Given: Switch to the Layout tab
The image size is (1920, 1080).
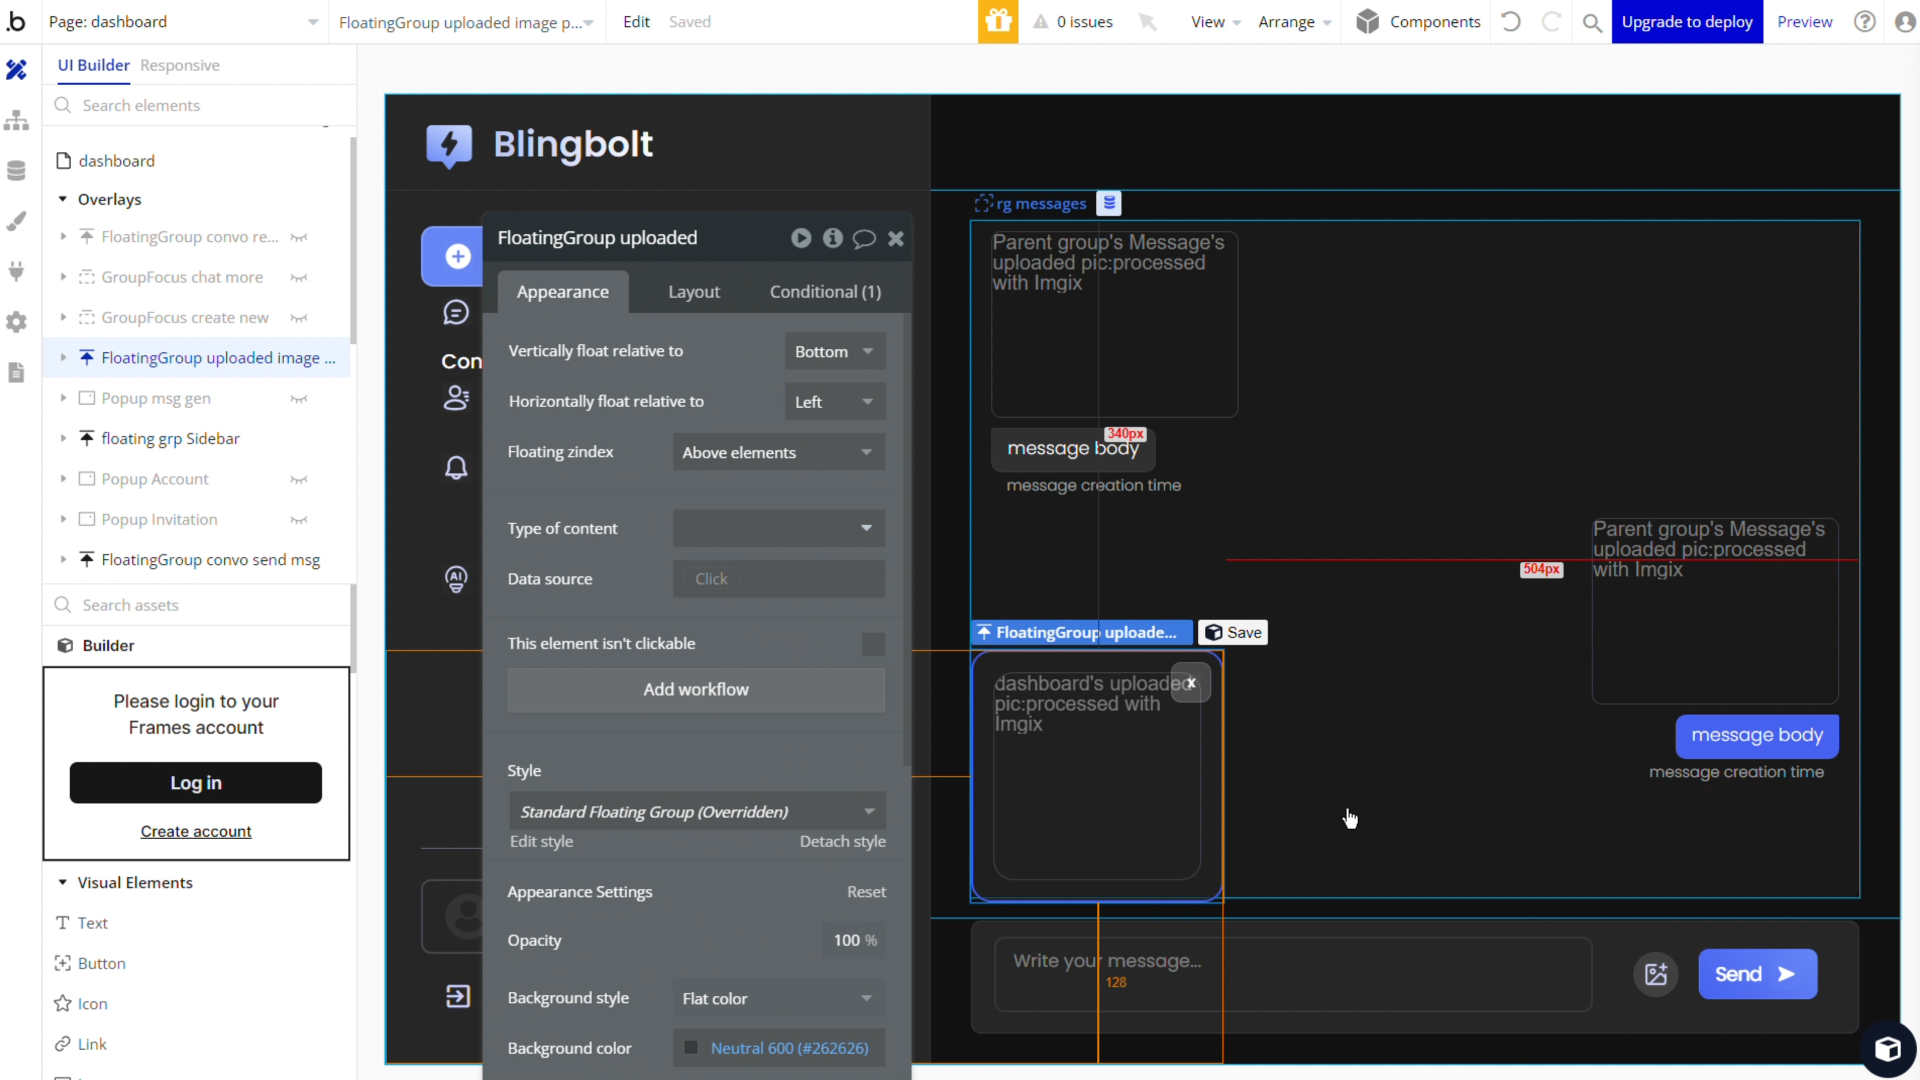Looking at the screenshot, I should coord(693,292).
